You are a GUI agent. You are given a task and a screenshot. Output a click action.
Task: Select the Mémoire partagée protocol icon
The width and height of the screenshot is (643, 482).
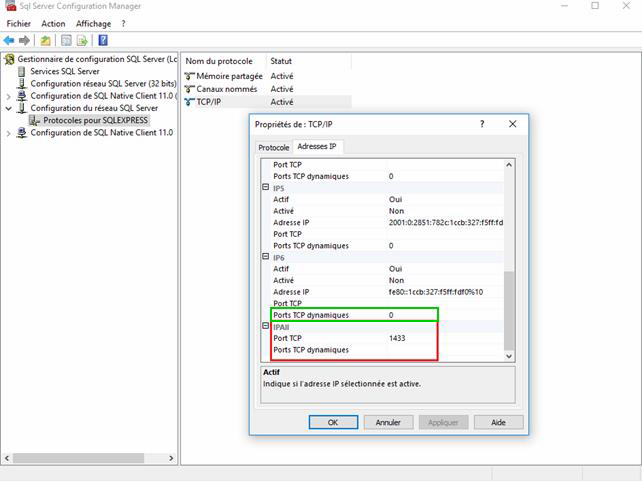click(x=190, y=76)
